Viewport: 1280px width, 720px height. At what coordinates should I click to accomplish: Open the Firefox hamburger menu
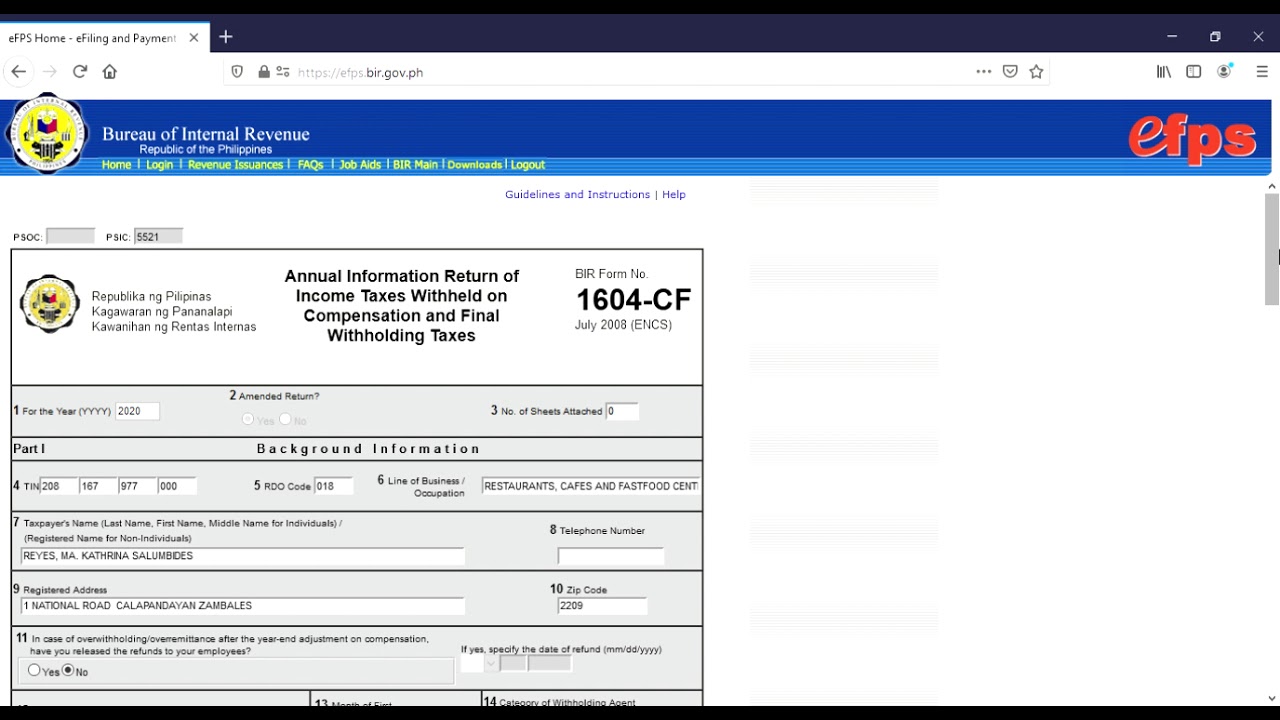coord(1262,72)
